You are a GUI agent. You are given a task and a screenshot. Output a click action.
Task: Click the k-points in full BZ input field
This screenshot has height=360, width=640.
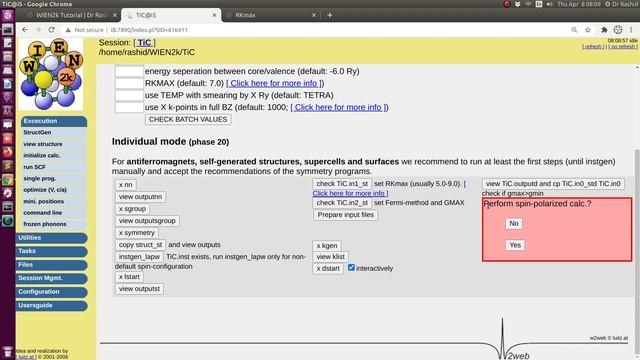129,107
